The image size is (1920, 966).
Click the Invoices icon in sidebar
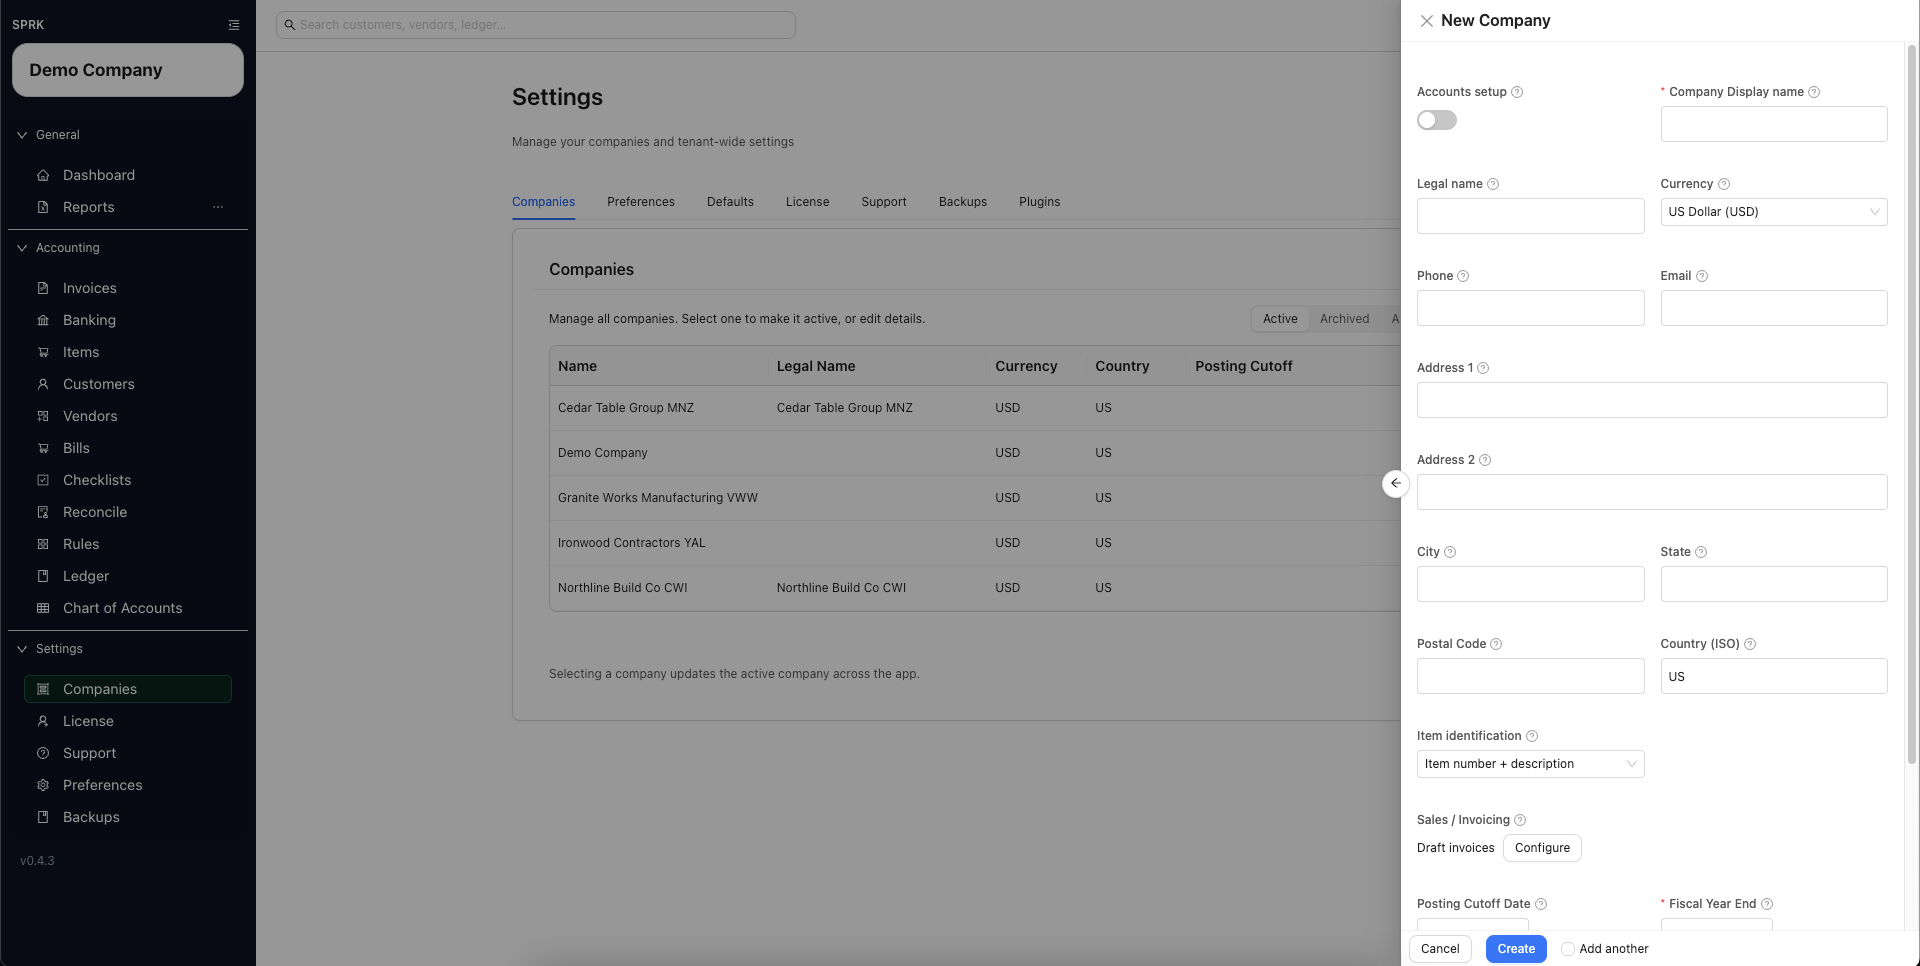pyautogui.click(x=43, y=288)
